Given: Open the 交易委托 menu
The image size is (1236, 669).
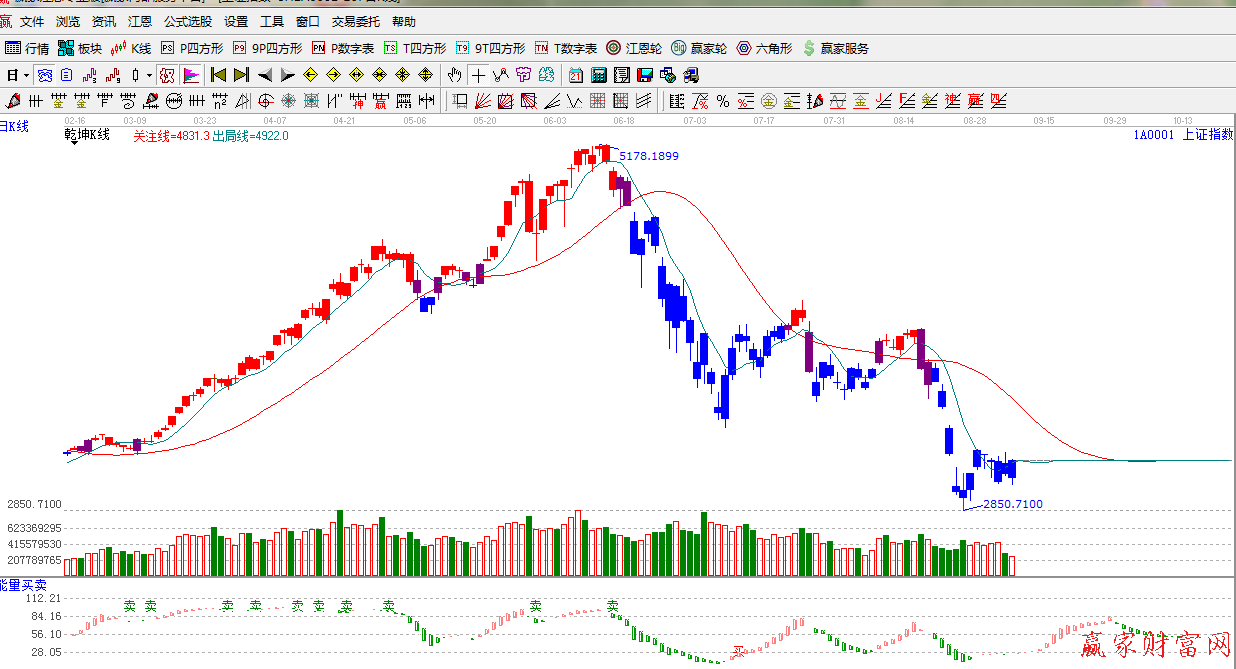Looking at the screenshot, I should pos(356,21).
